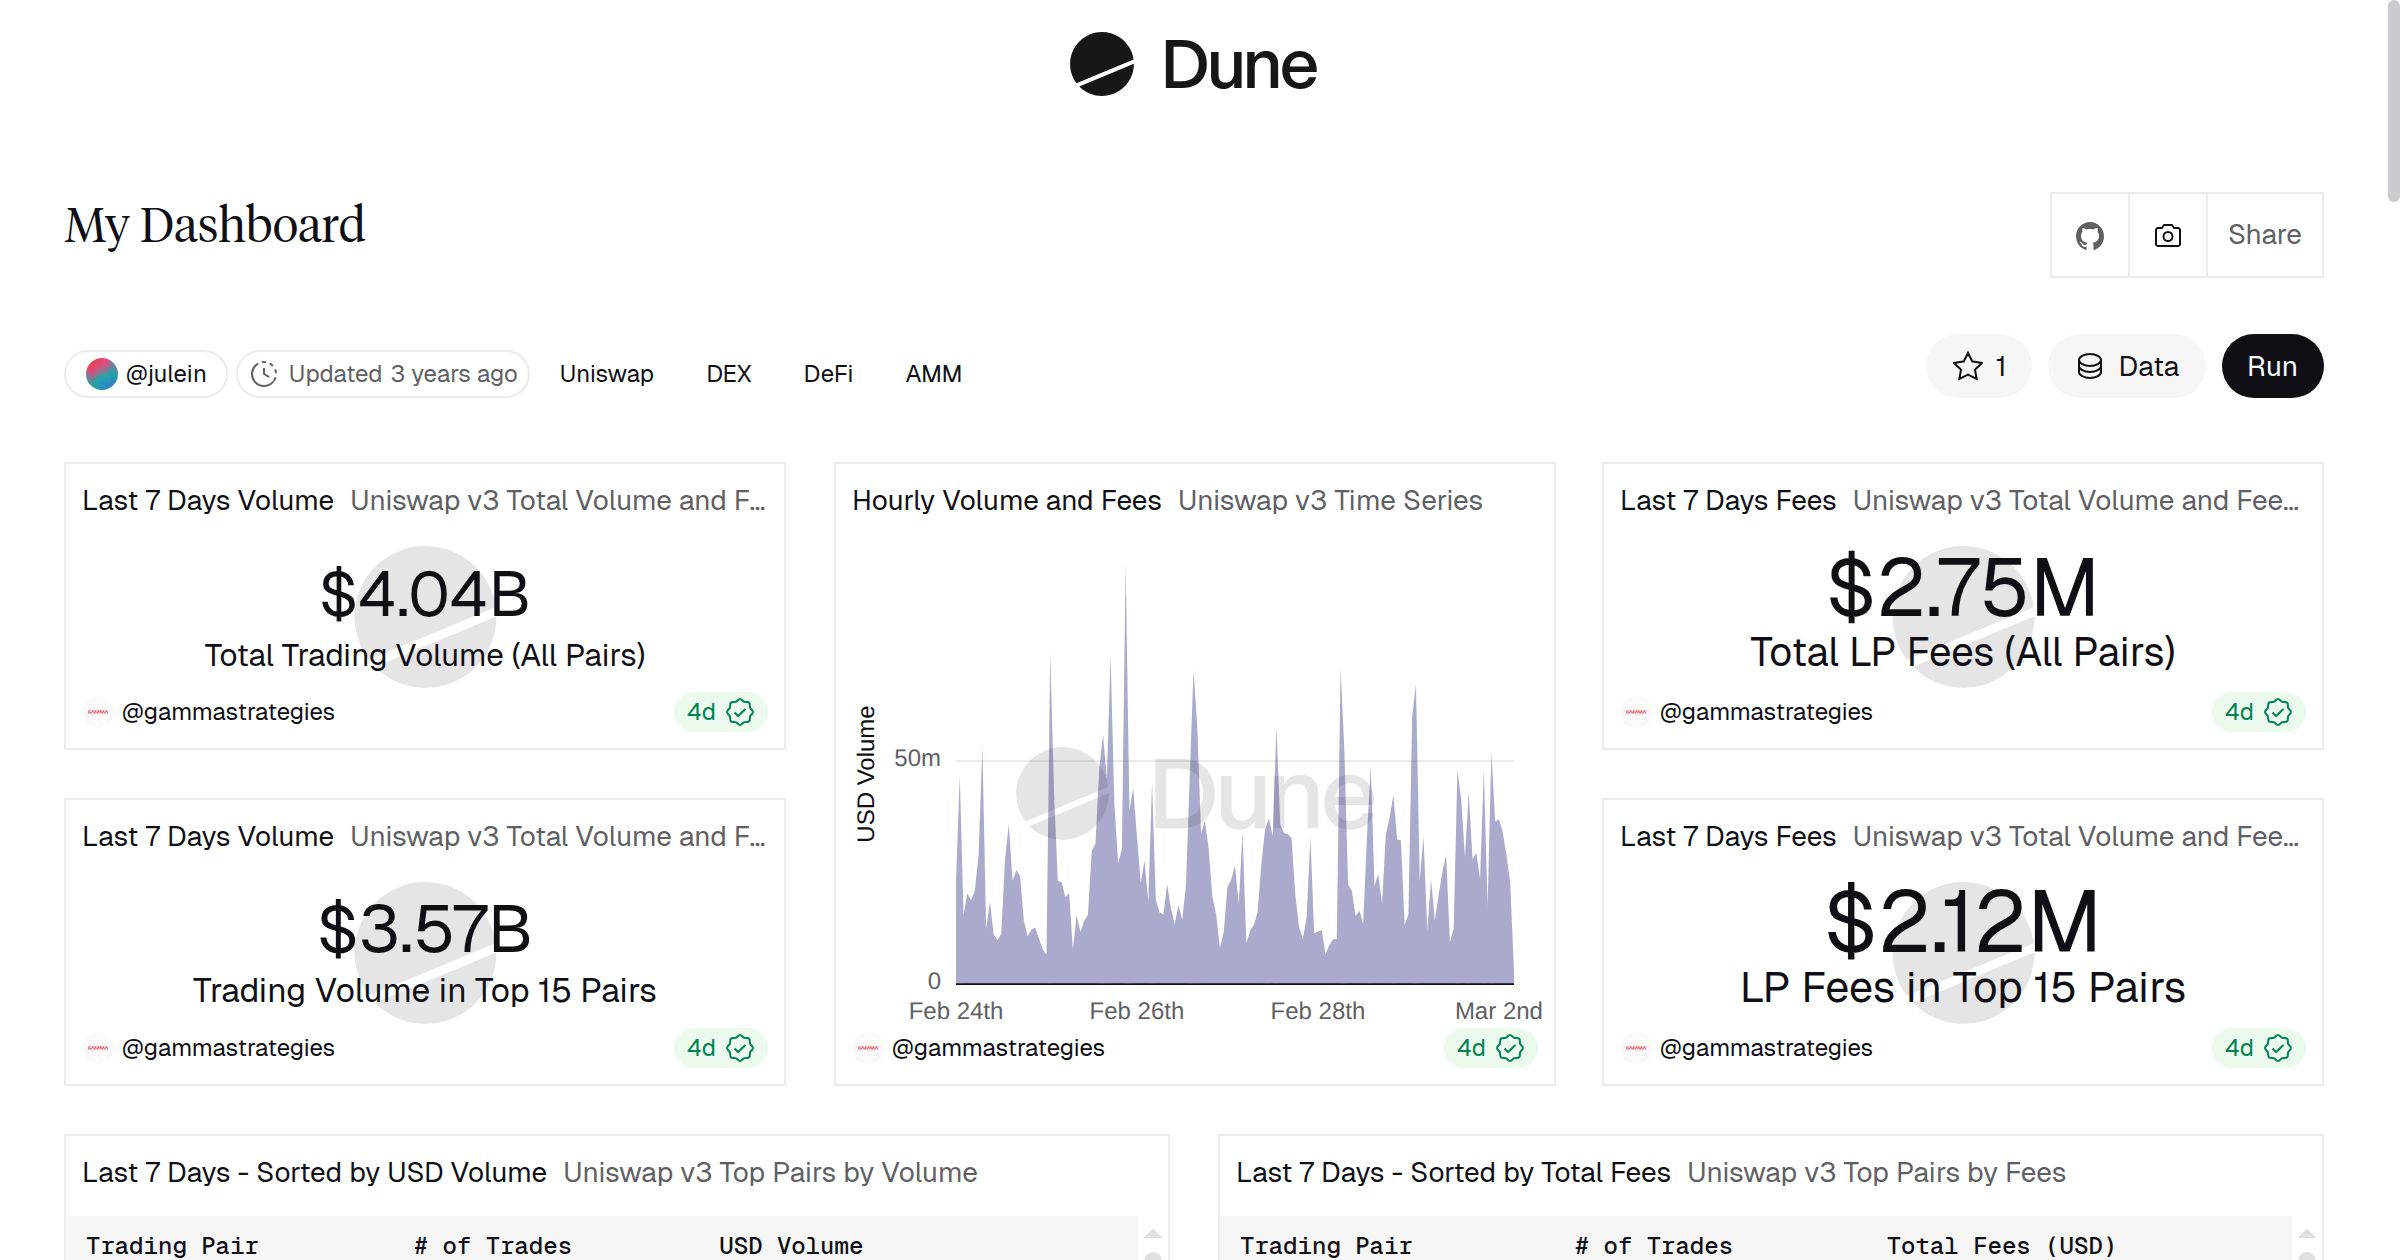Viewport: 2400px width, 1260px height.
Task: Select the DeFi tag
Action: coord(828,374)
